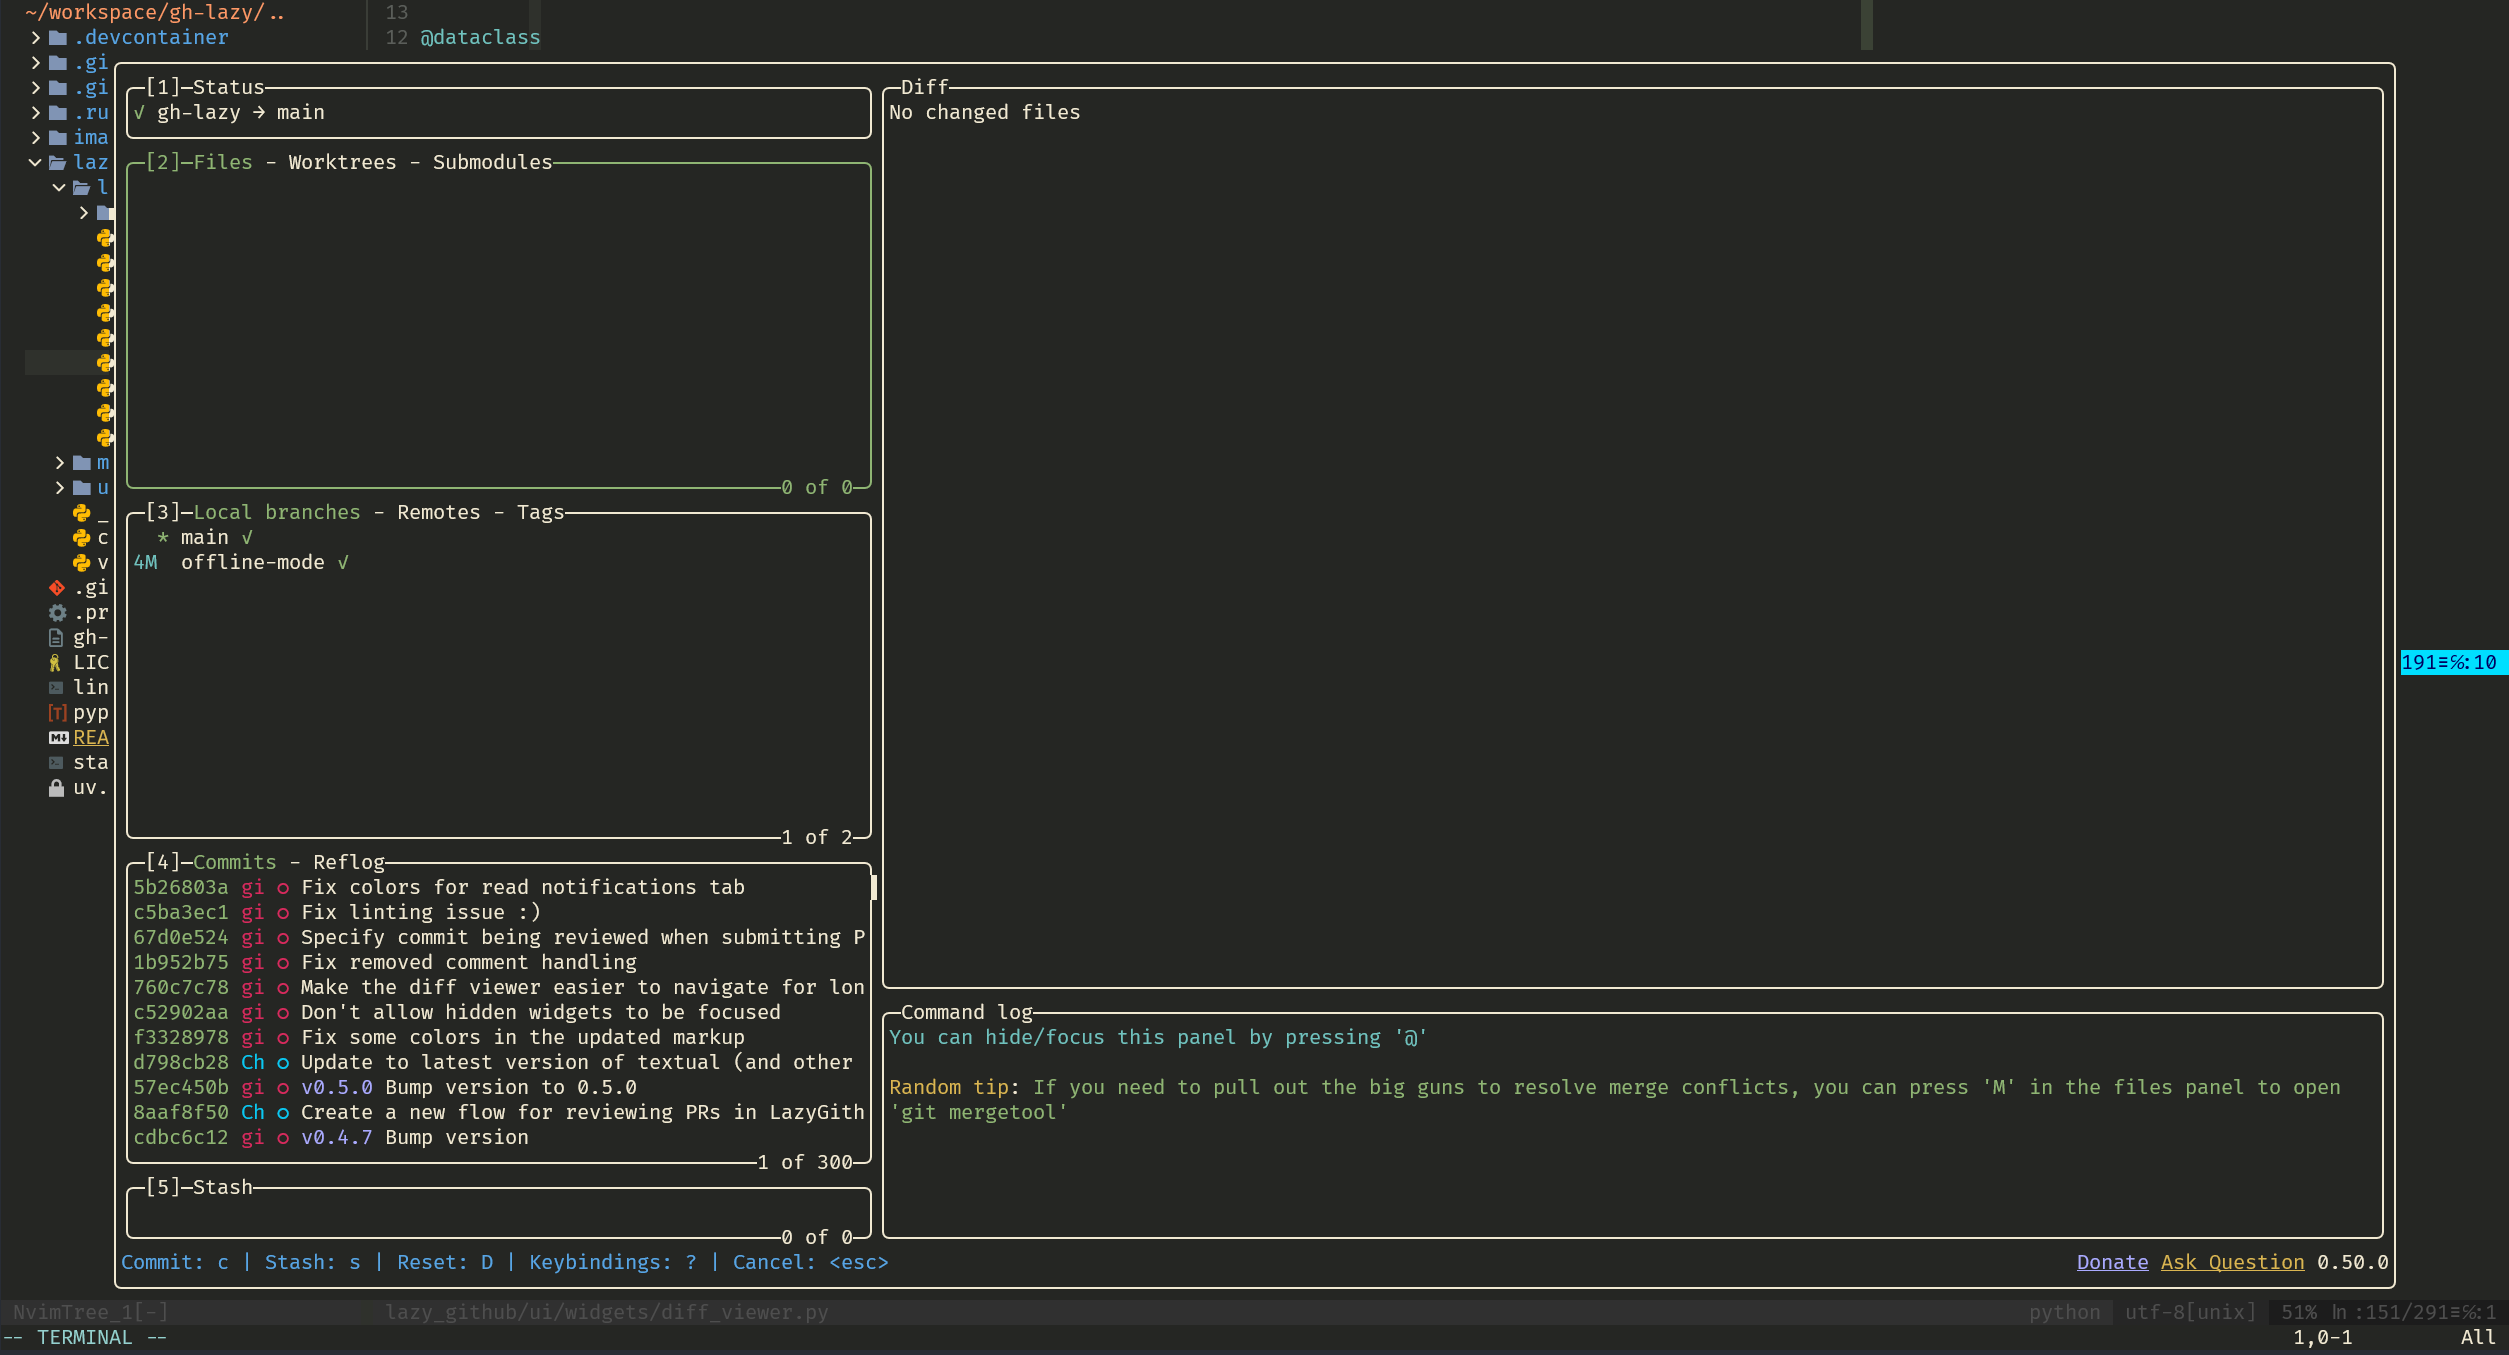Click the red git icon of .gi file
The height and width of the screenshot is (1355, 2509).
pyautogui.click(x=57, y=588)
